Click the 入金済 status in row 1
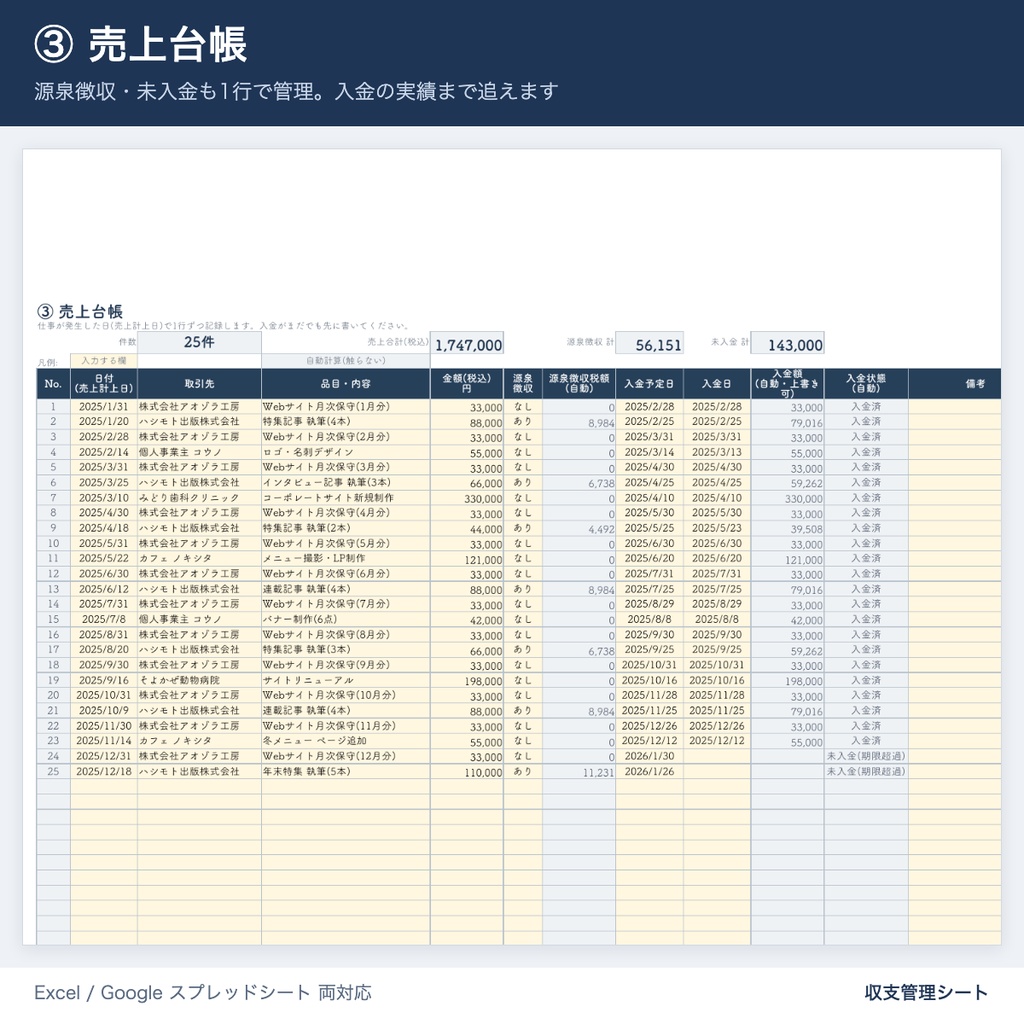 pos(866,407)
